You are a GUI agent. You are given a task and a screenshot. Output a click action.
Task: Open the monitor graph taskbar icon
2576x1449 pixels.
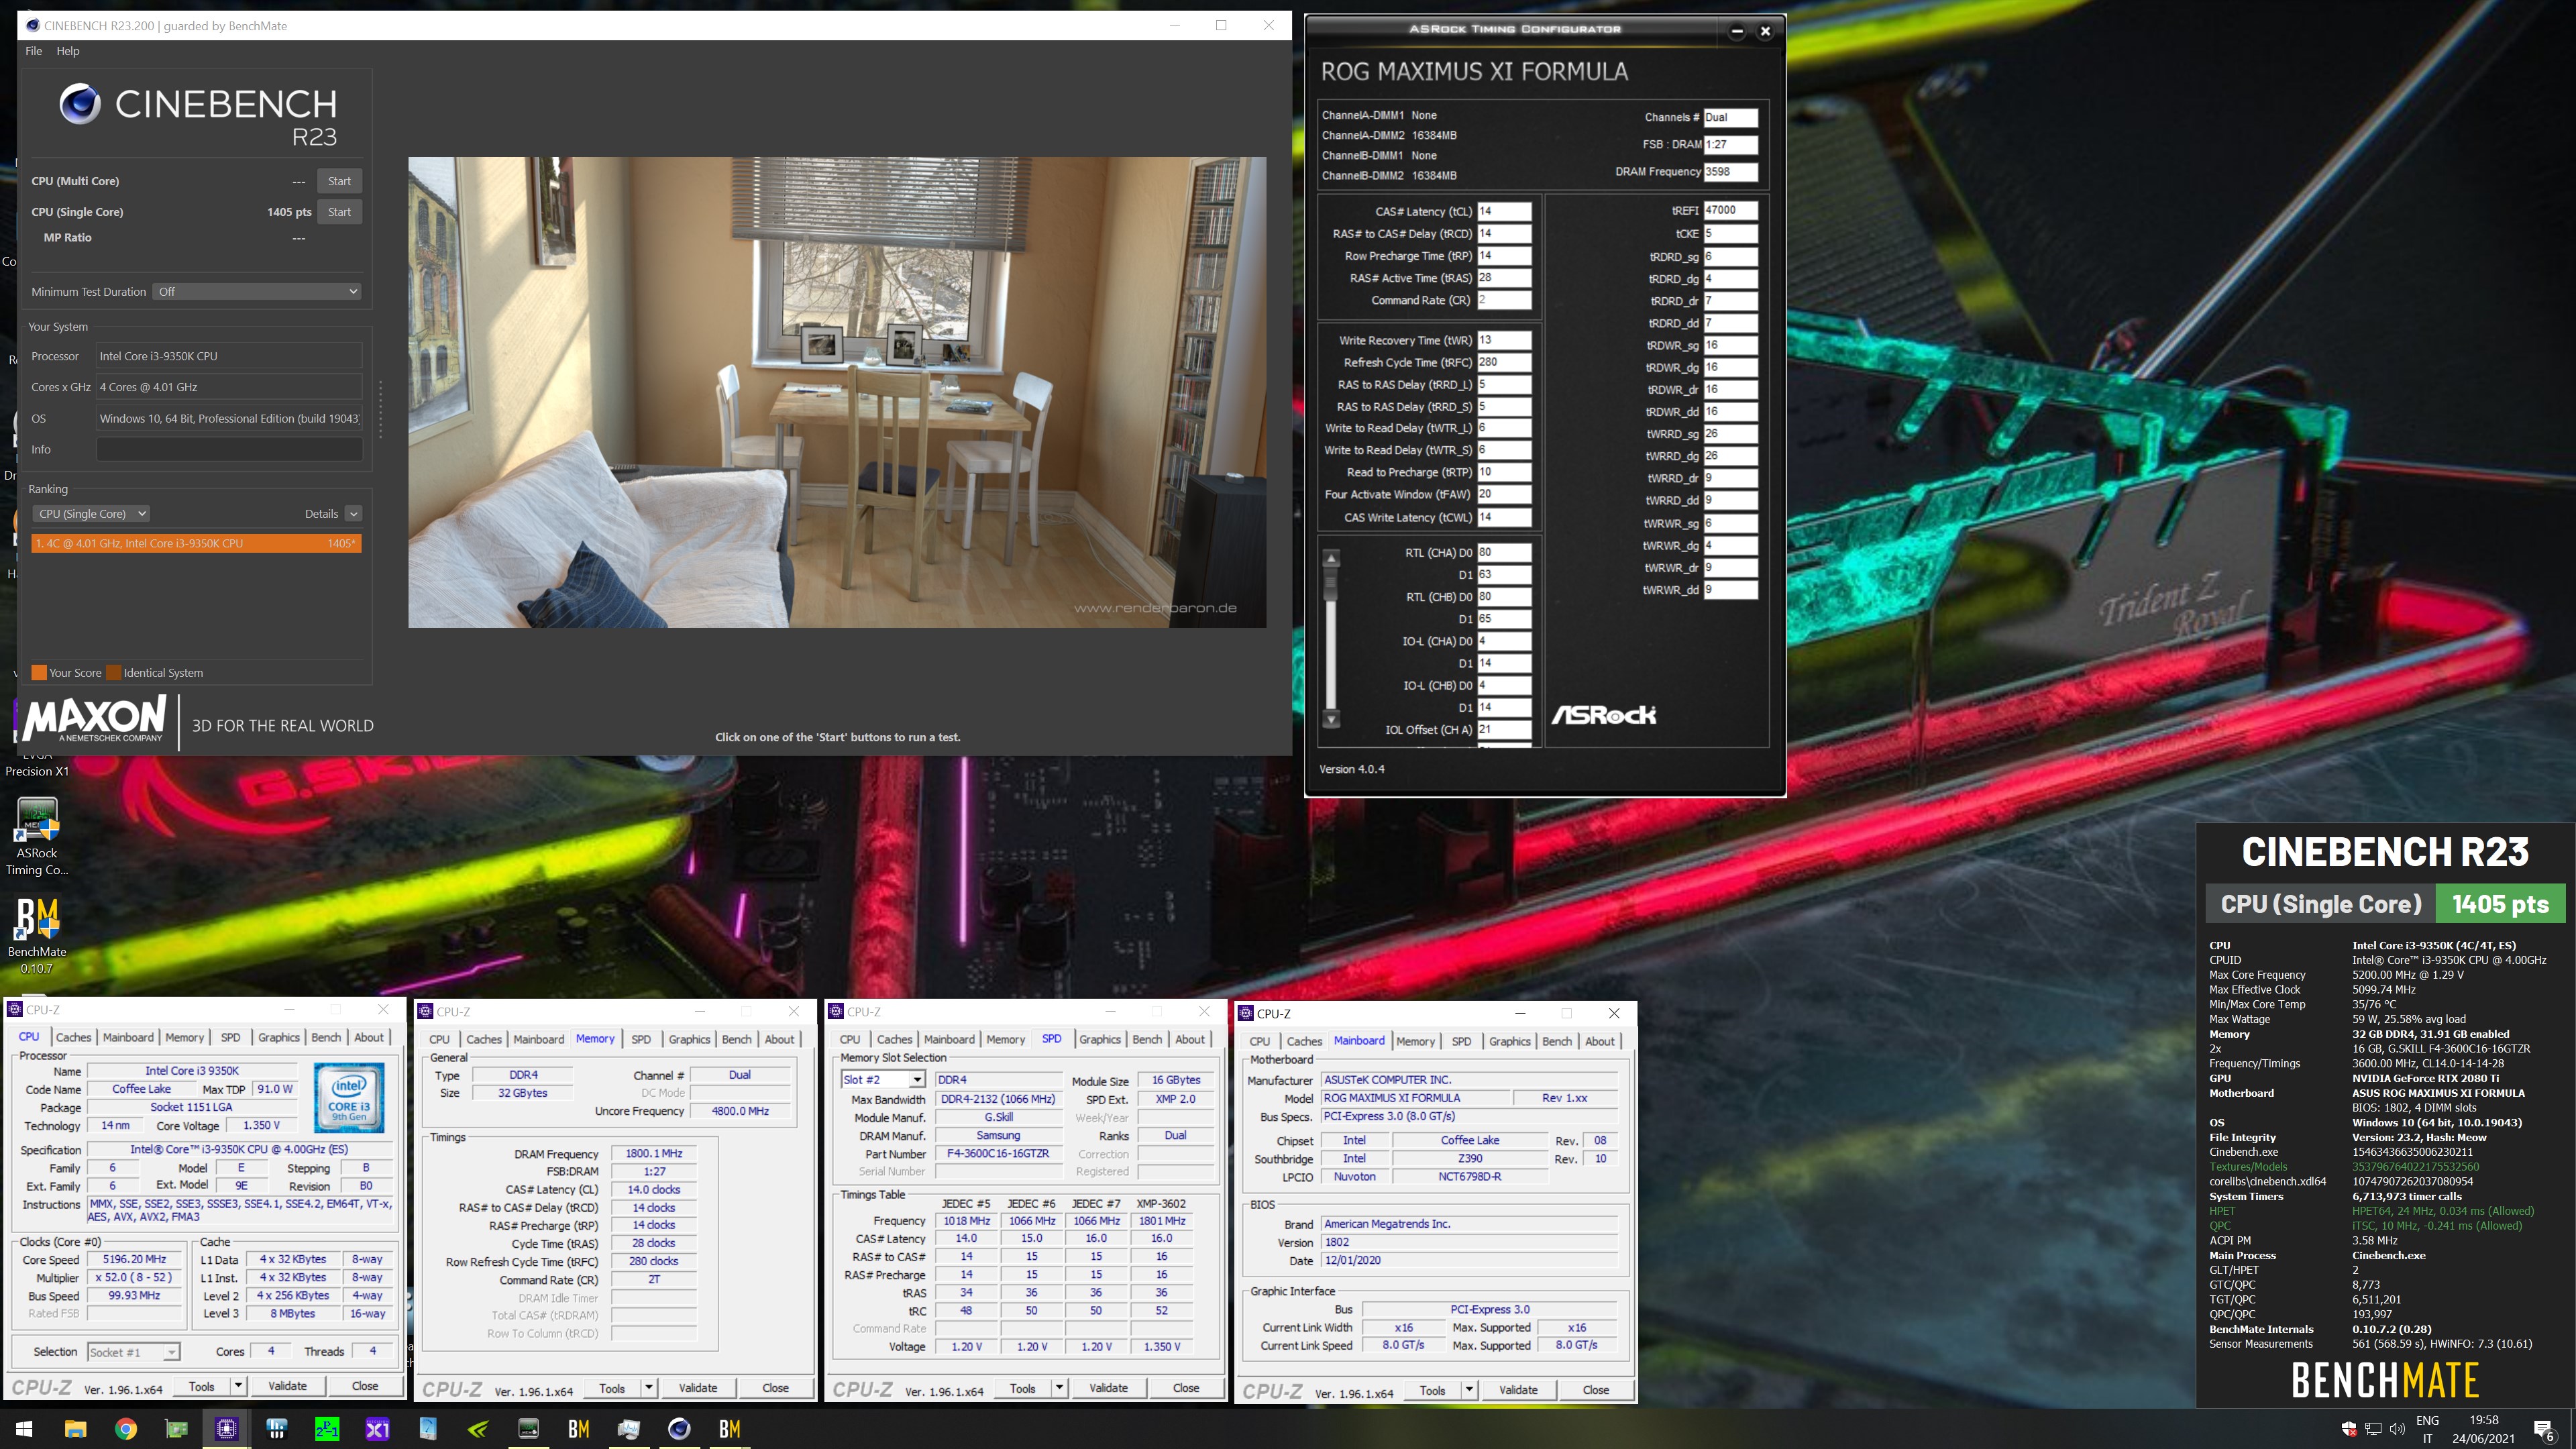point(629,1429)
